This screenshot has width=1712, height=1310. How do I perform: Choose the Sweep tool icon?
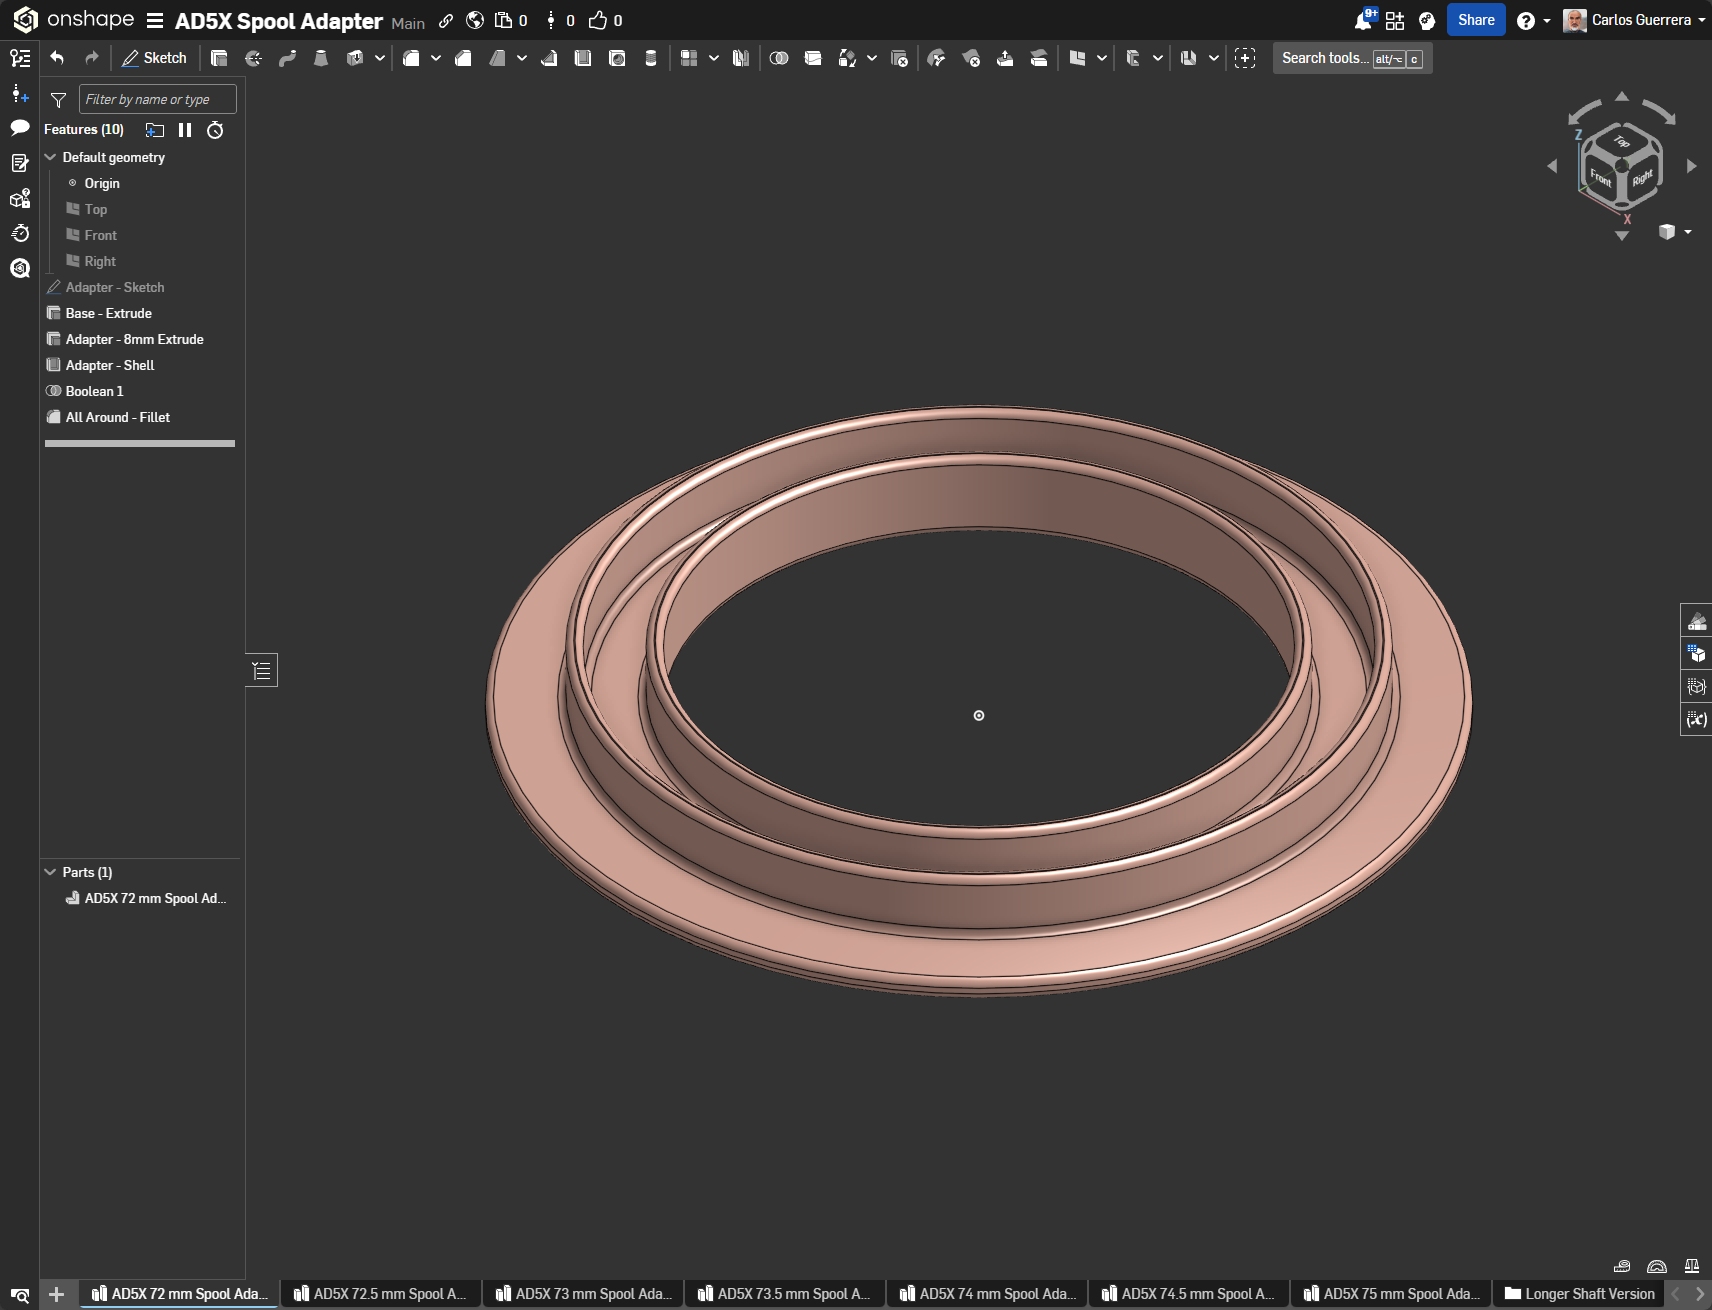point(287,58)
